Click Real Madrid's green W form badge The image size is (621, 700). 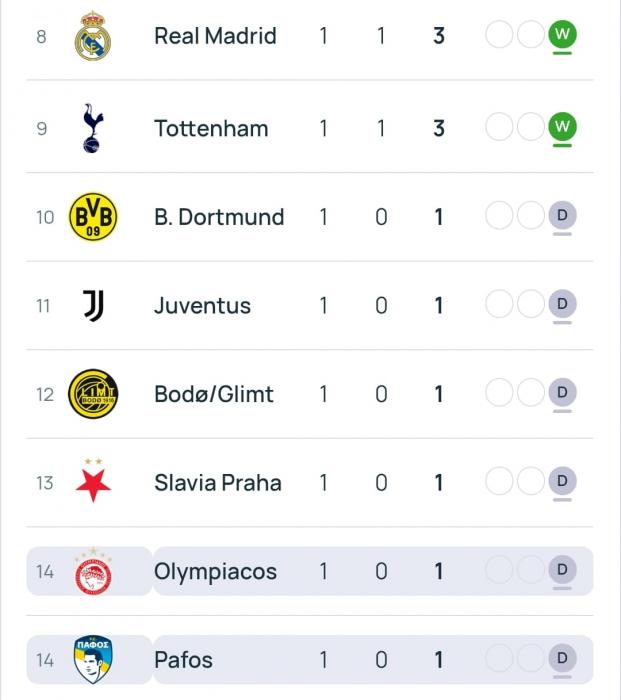tap(562, 36)
